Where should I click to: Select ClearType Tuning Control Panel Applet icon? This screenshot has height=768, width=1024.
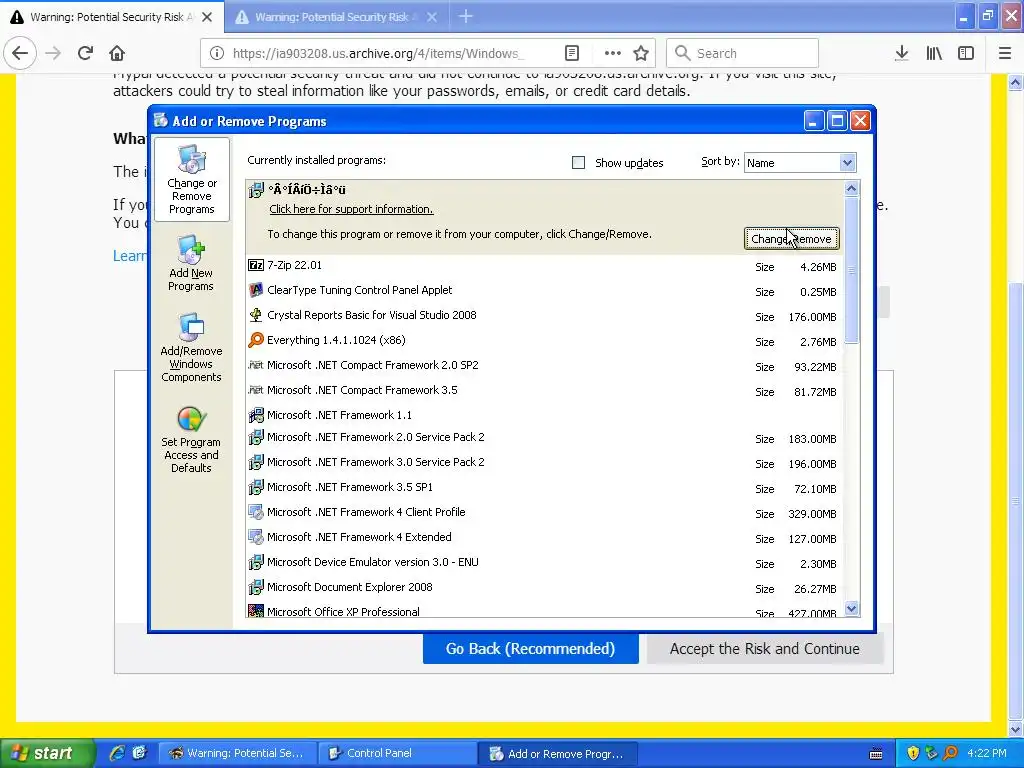click(x=256, y=290)
